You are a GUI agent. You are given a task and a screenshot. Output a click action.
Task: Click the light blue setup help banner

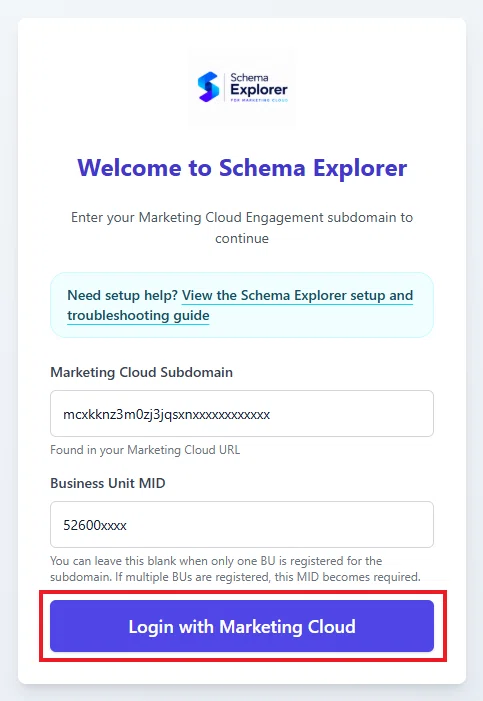click(x=242, y=305)
